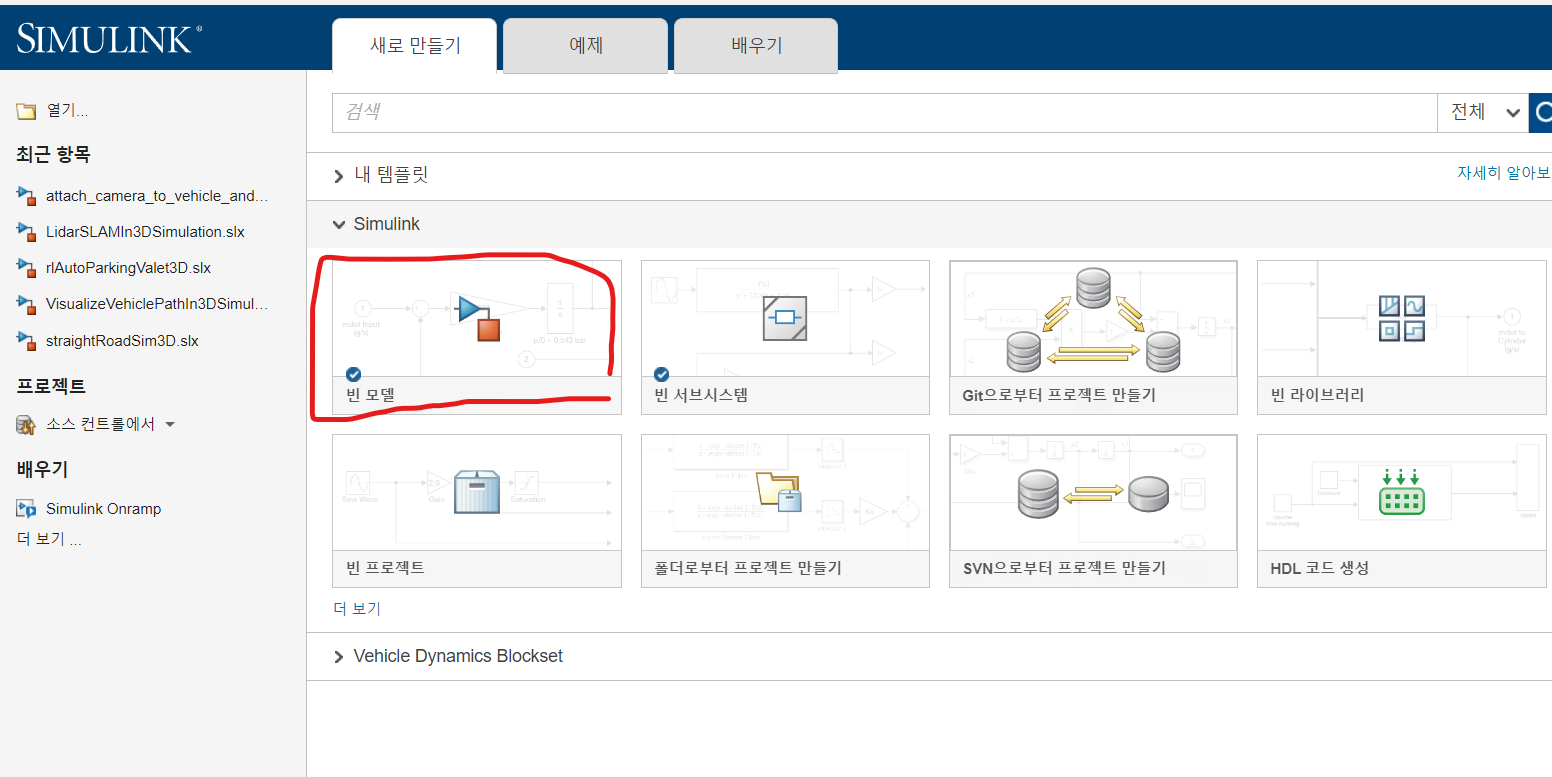
Task: Open the 전체 search filter dropdown
Action: tap(1483, 113)
